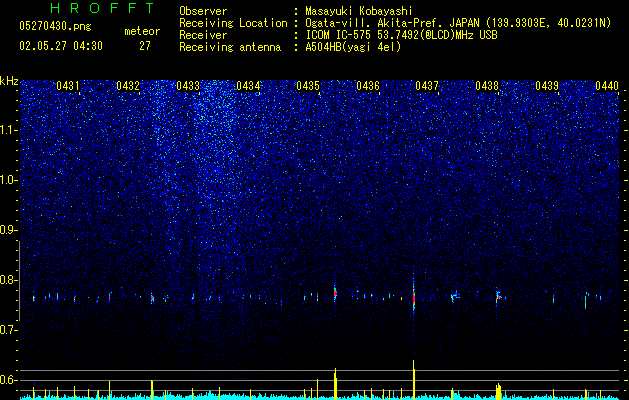
Task: Click the strong meteor echo just before 0437
Action: (x=414, y=297)
